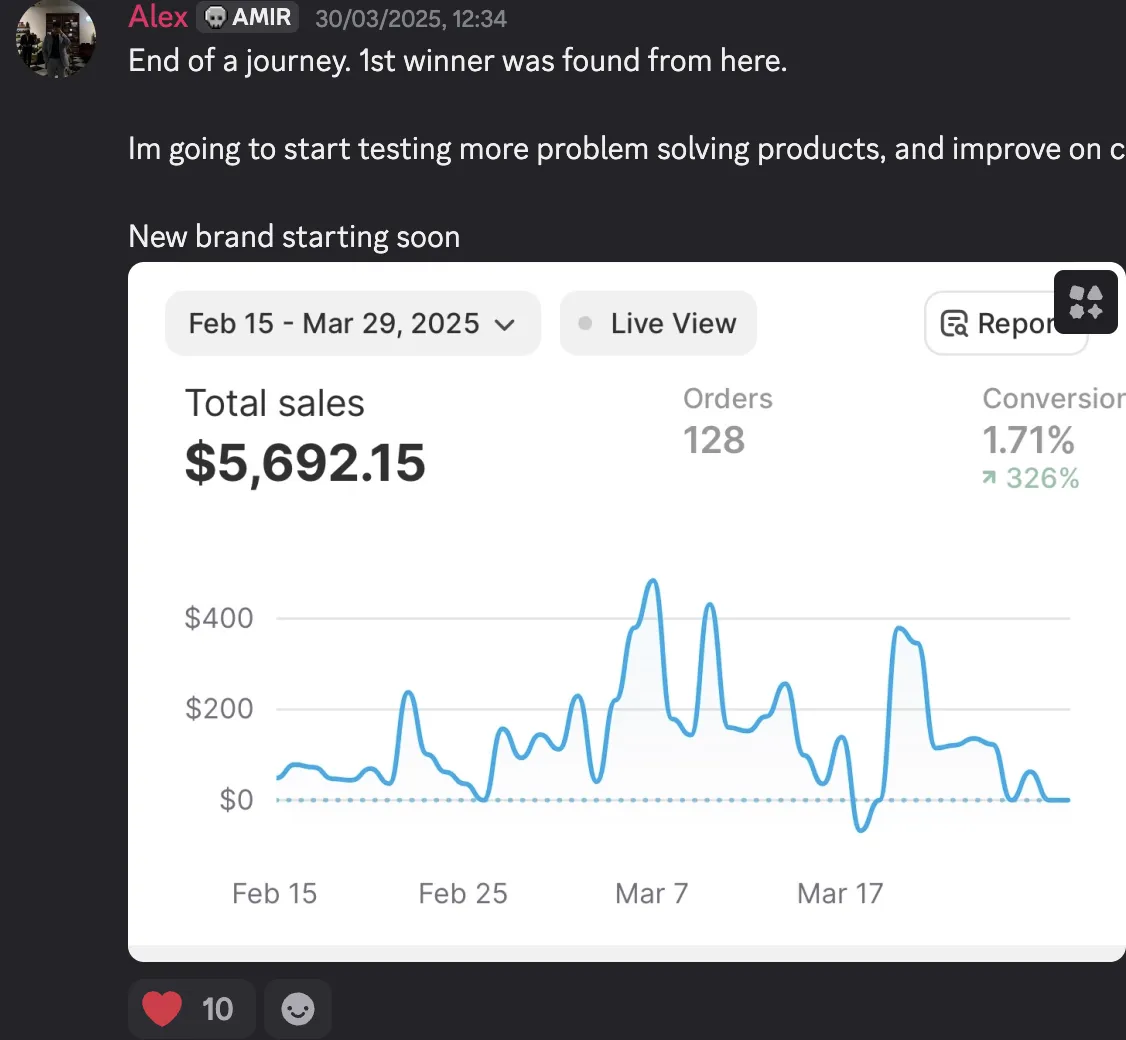Image resolution: width=1126 pixels, height=1040 pixels.
Task: Open Alex's profile avatar
Action: click(x=56, y=37)
